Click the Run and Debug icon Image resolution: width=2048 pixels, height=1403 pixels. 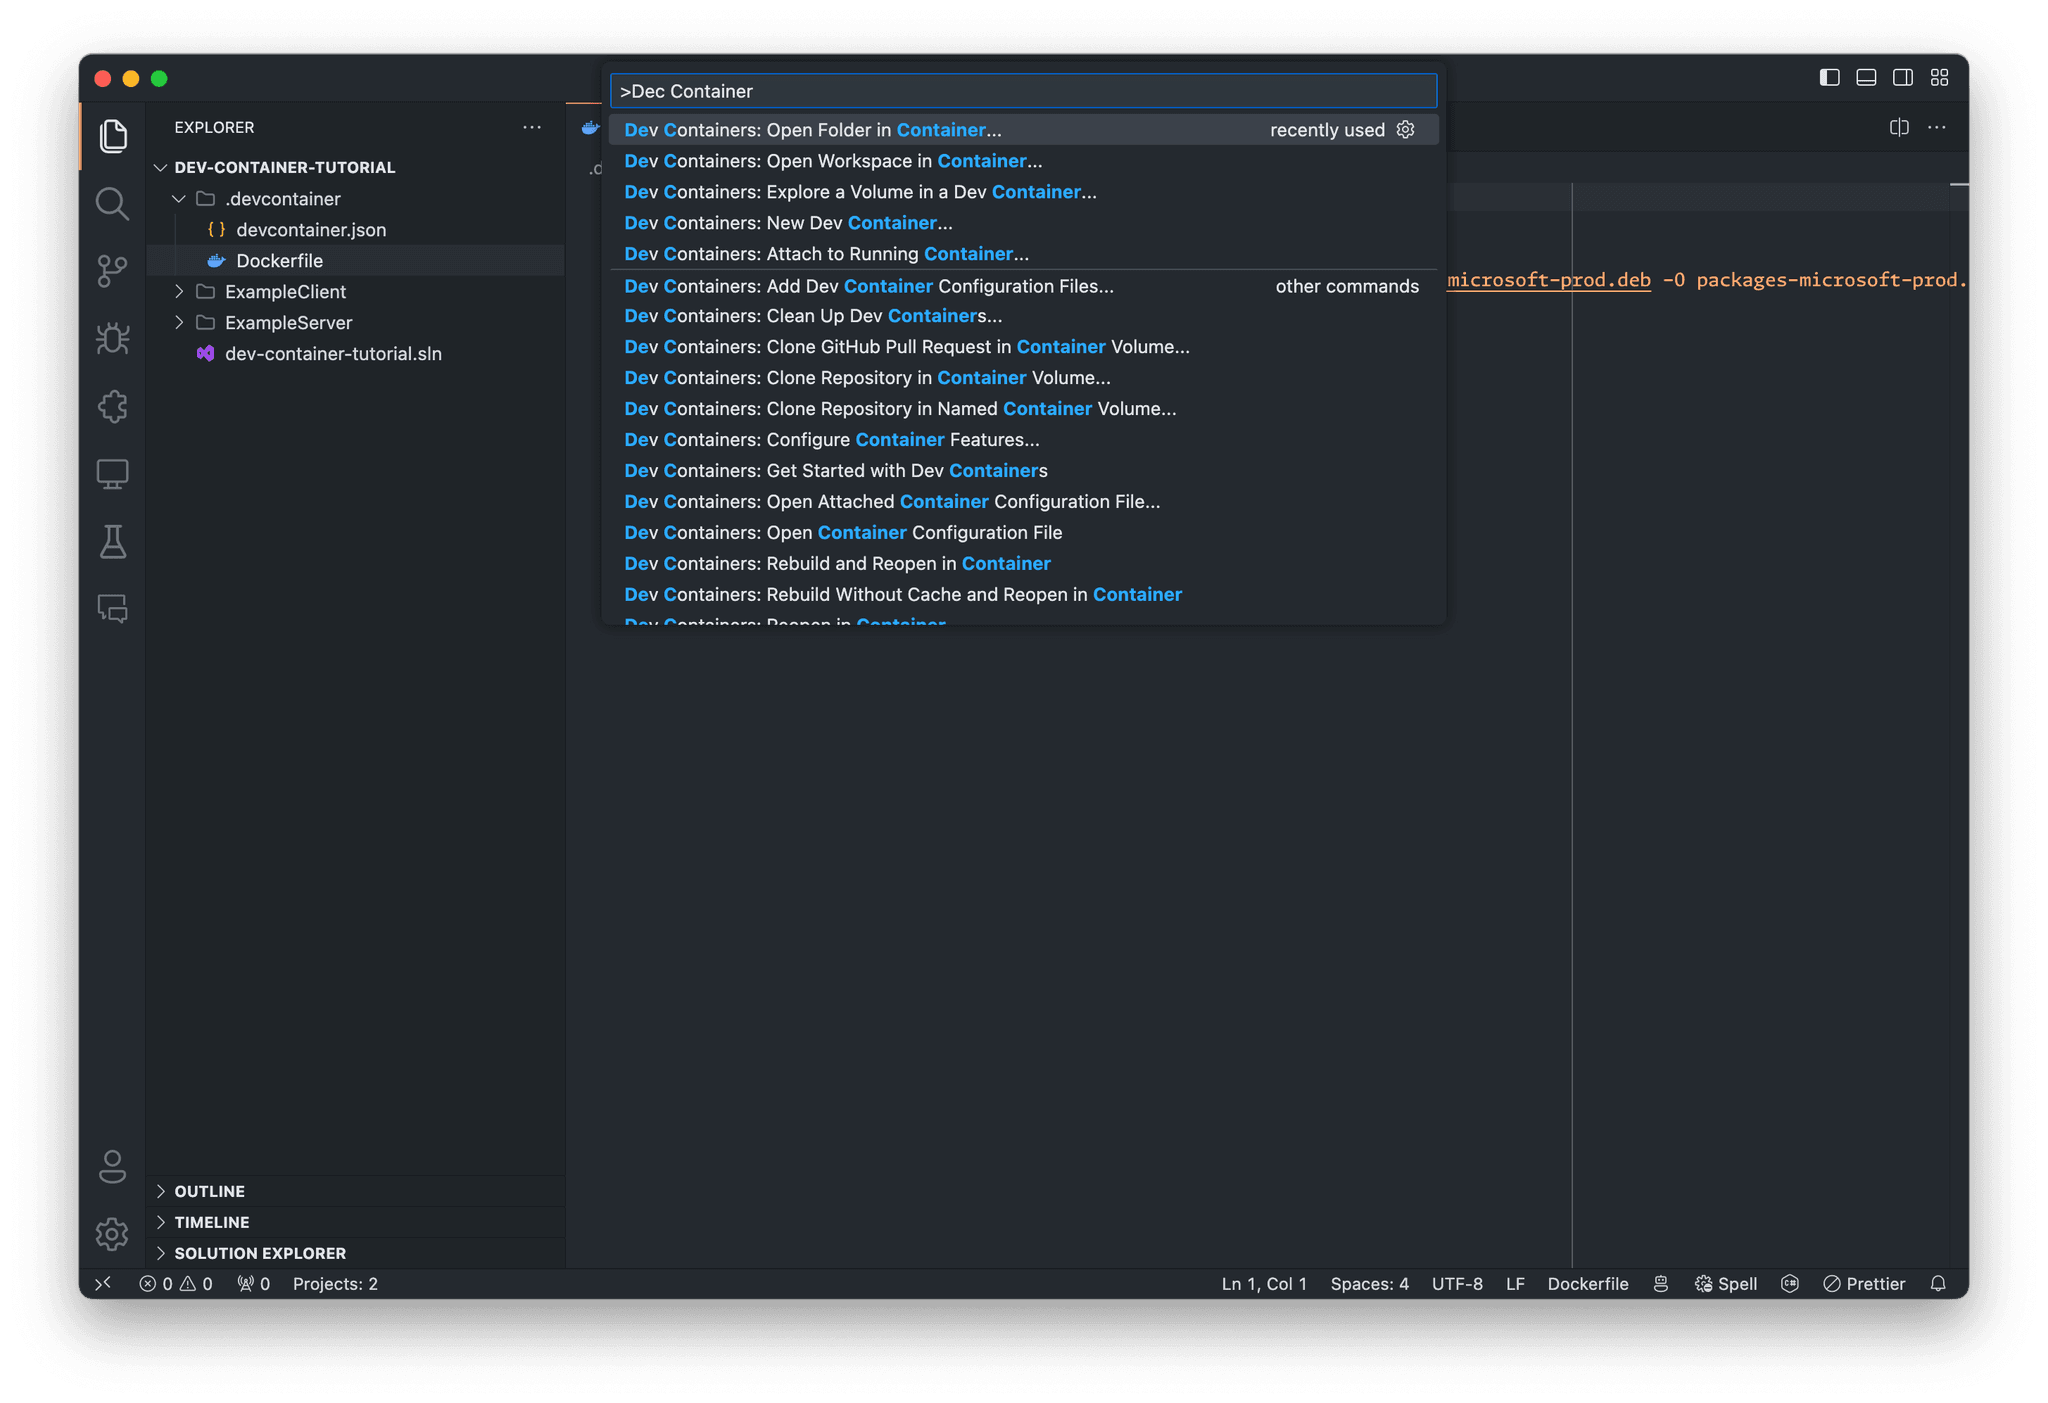(114, 339)
